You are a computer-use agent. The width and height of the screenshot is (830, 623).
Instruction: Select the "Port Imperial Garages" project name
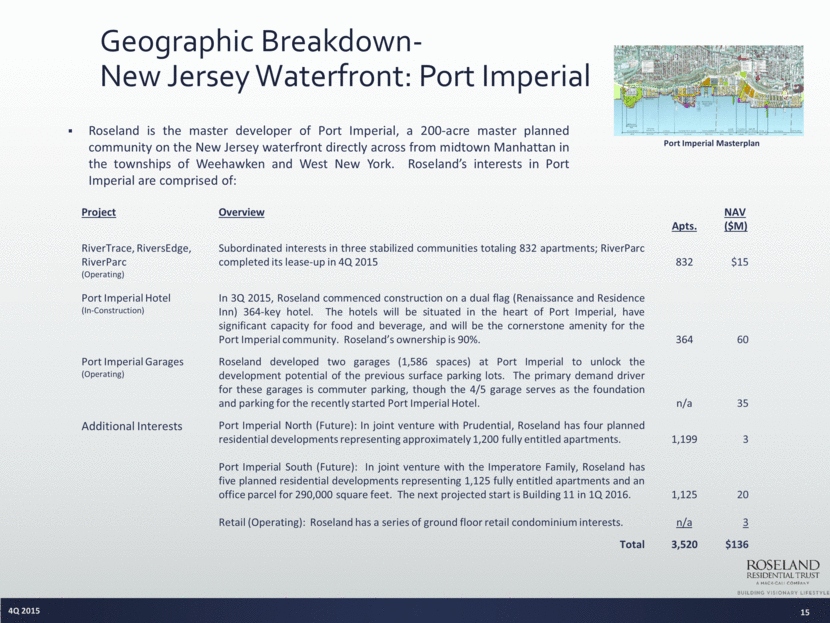pos(132,362)
